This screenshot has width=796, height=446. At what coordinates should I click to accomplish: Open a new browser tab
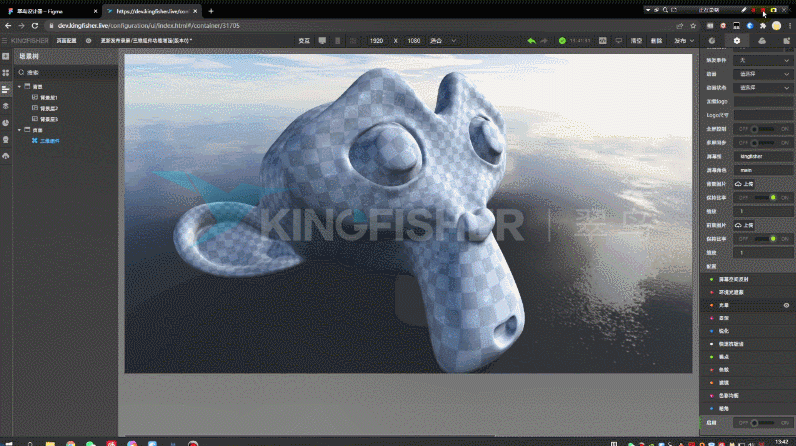[211, 11]
